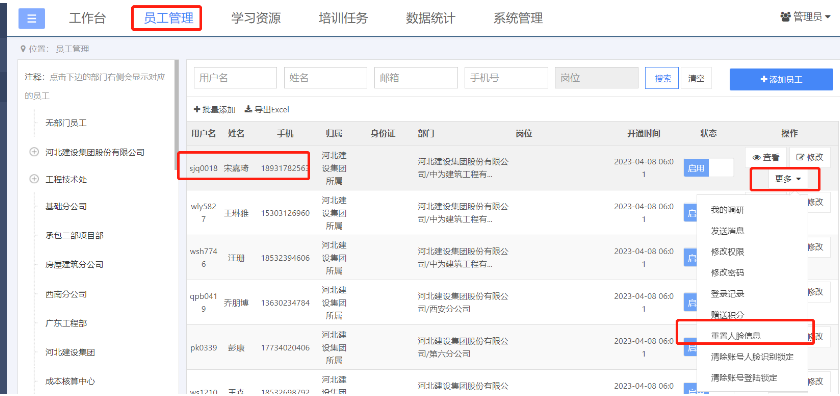Click username cell pk0339
The image size is (840, 396).
pos(204,347)
